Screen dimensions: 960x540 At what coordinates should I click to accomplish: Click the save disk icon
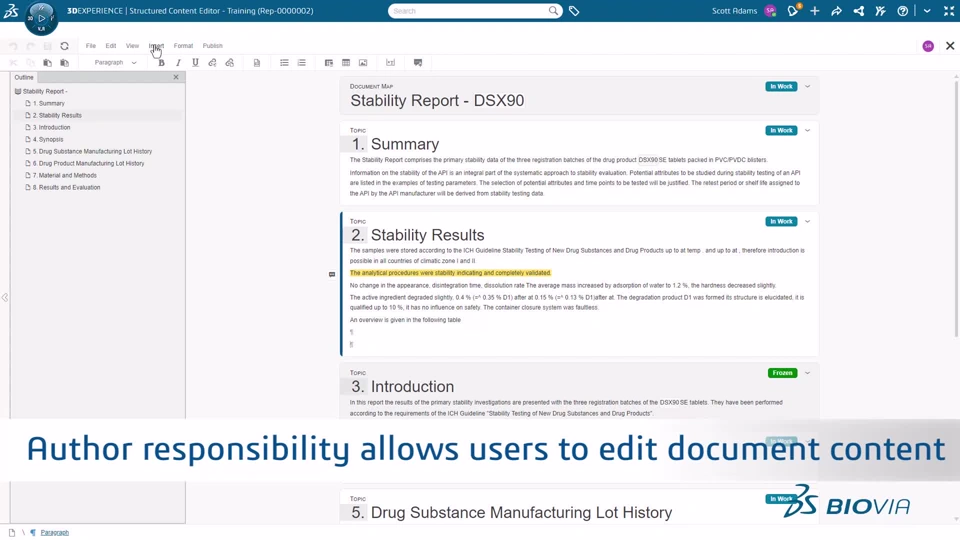click(47, 46)
